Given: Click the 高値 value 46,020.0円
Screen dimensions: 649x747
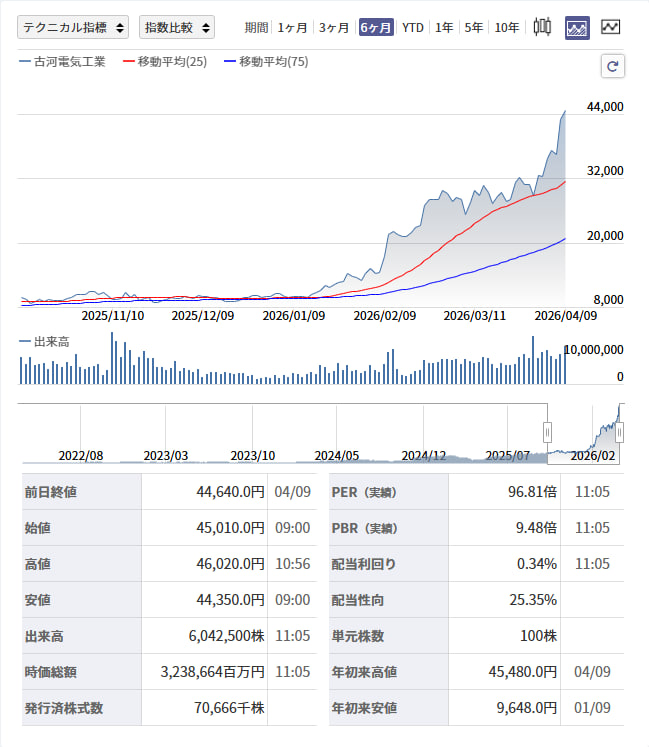Looking at the screenshot, I should [x=231, y=564].
